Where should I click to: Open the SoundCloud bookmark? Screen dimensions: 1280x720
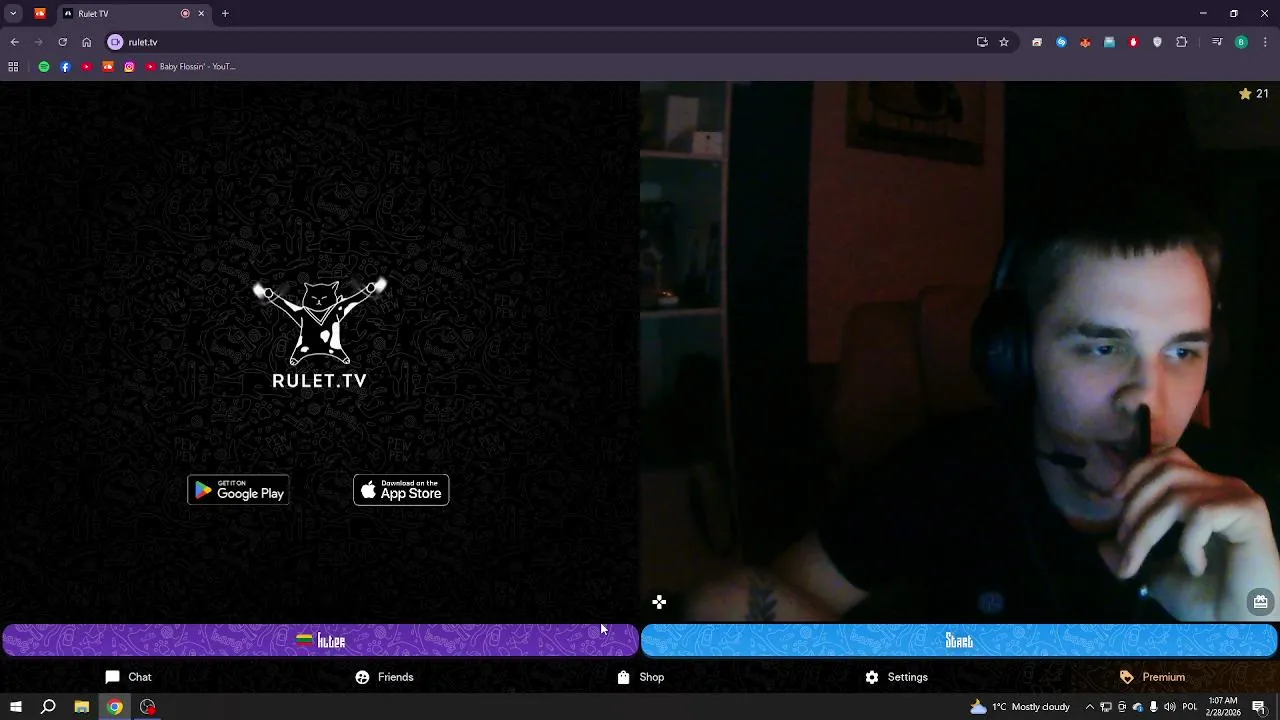click(108, 67)
